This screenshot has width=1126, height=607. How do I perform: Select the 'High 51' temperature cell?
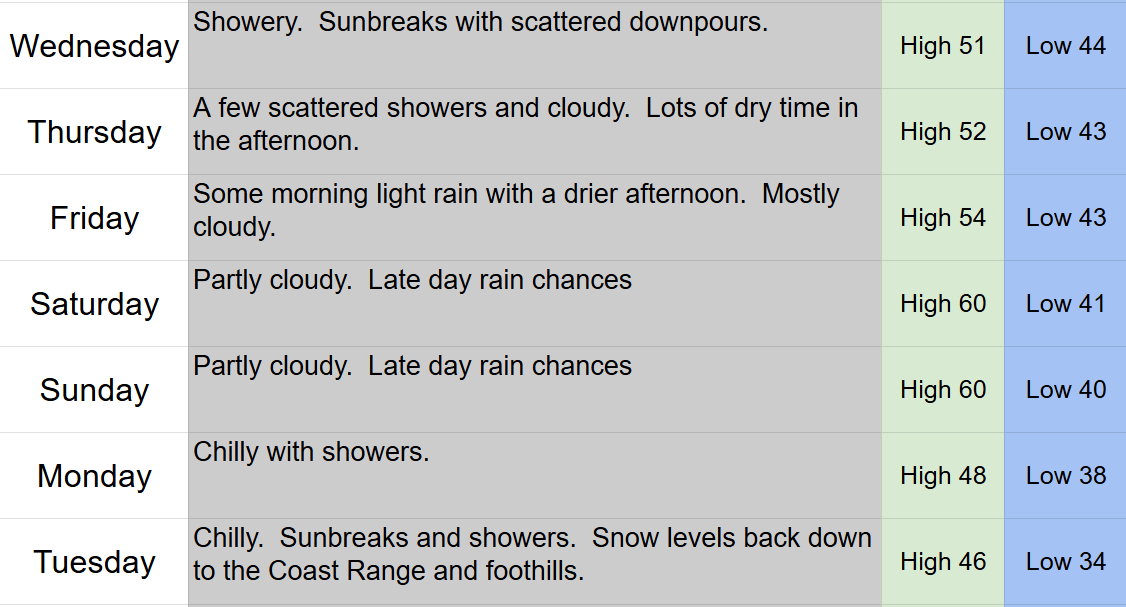point(942,46)
